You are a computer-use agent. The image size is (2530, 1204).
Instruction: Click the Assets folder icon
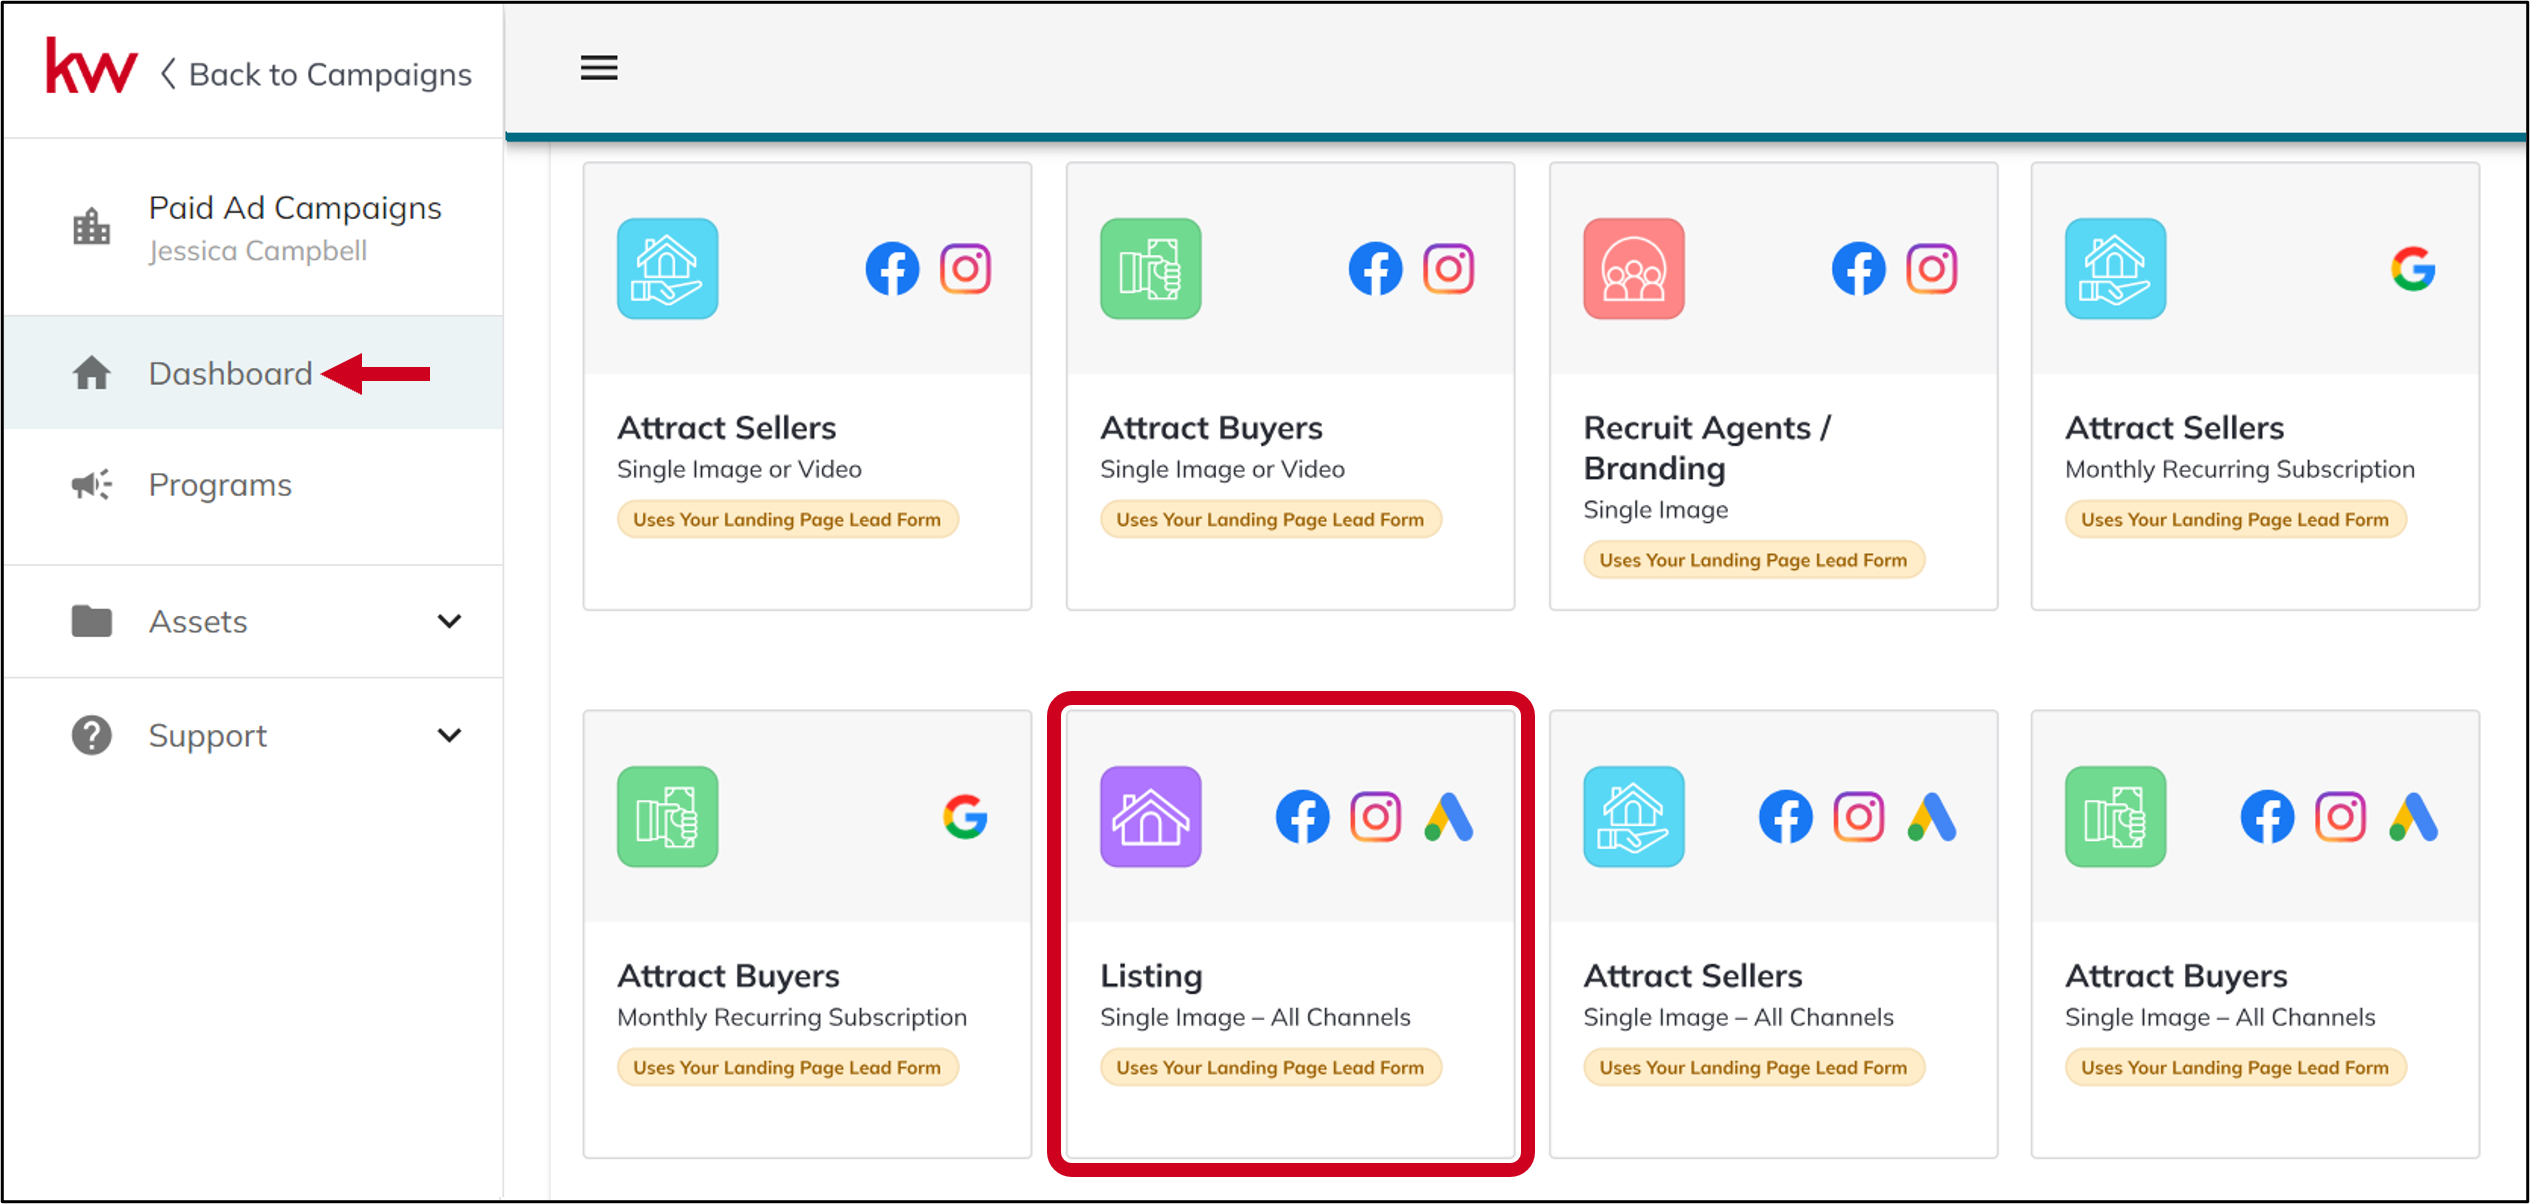[91, 621]
